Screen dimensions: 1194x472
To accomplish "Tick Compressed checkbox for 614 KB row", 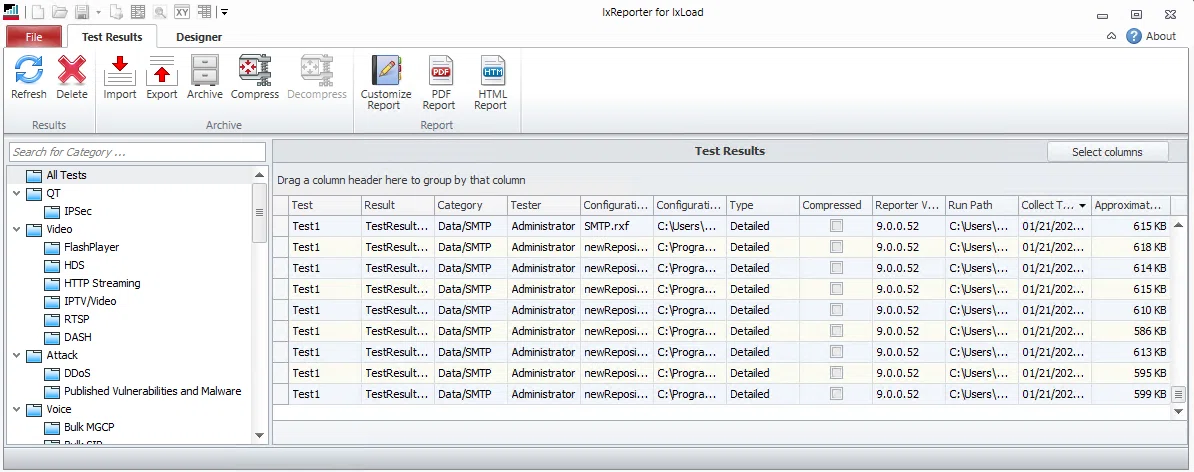I will 836,268.
